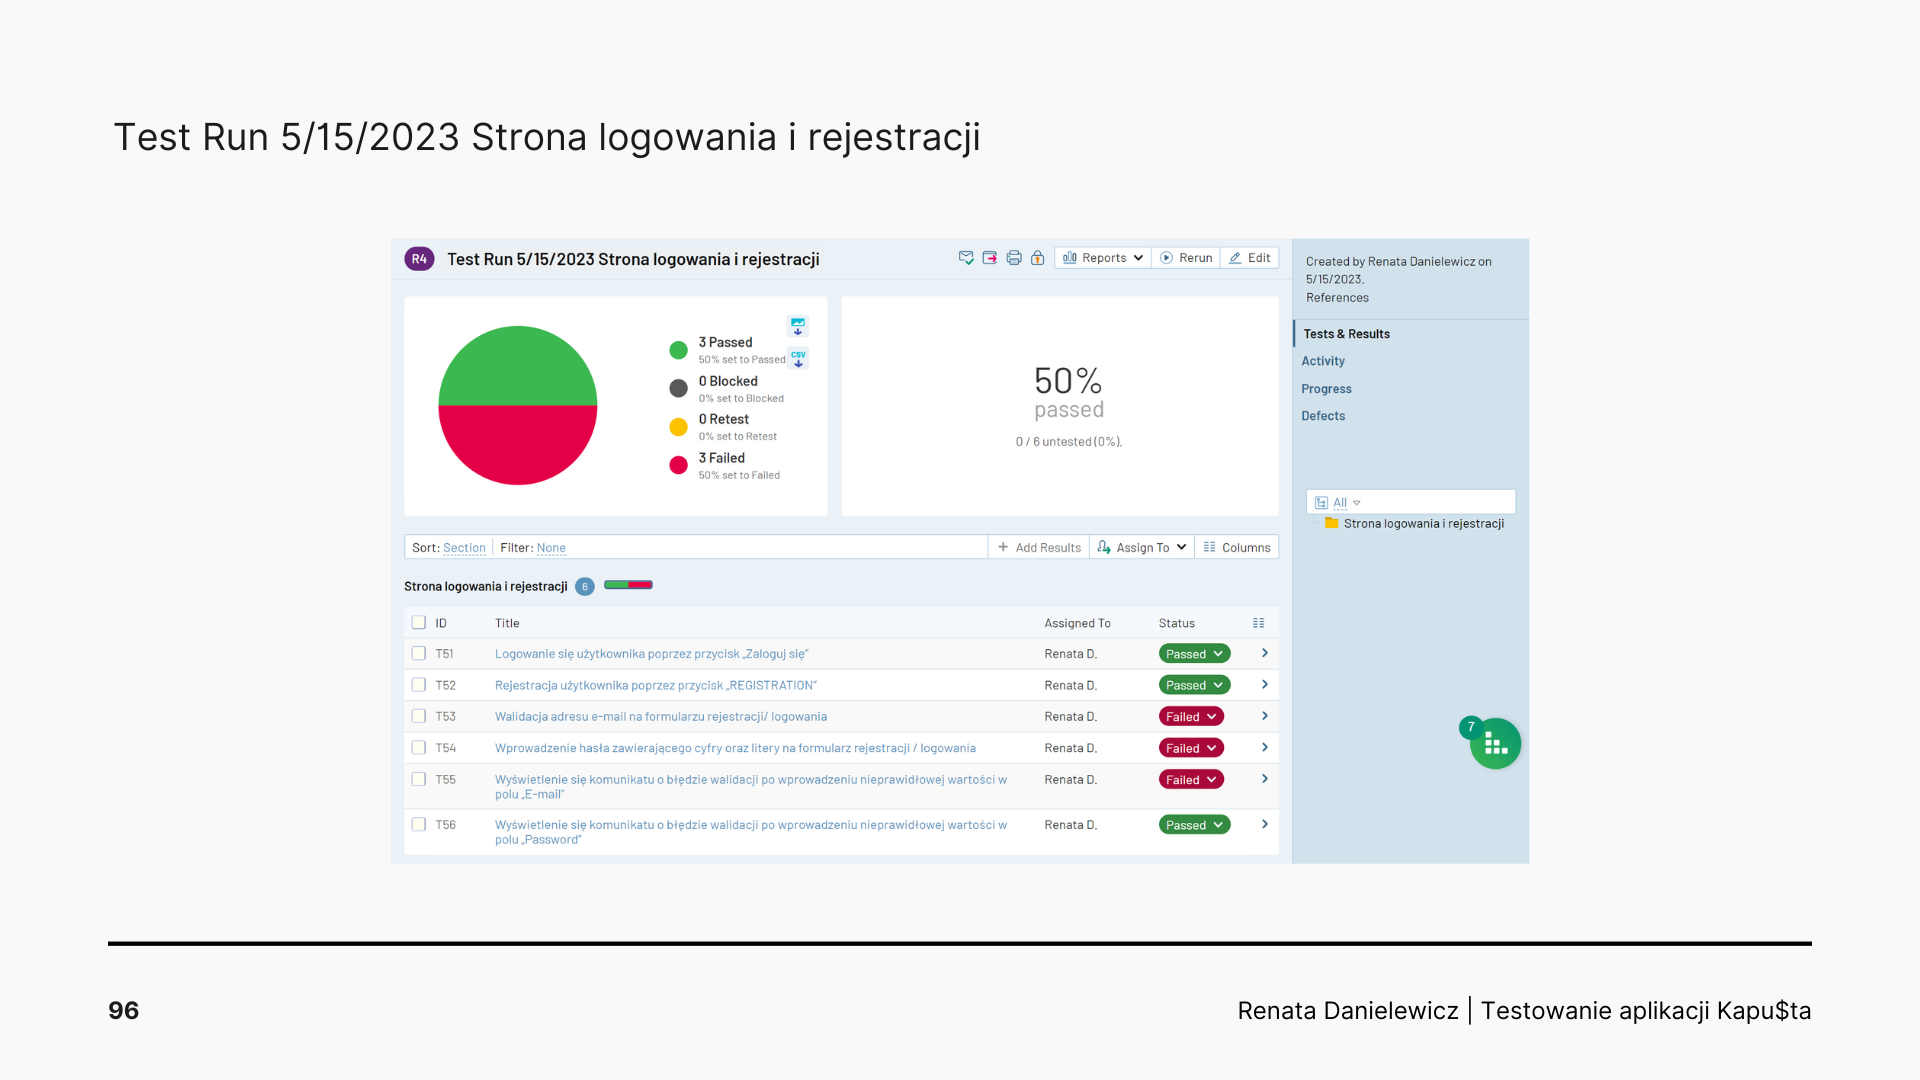Click the None filter link
Screen dimensions: 1920x1080
coord(551,548)
